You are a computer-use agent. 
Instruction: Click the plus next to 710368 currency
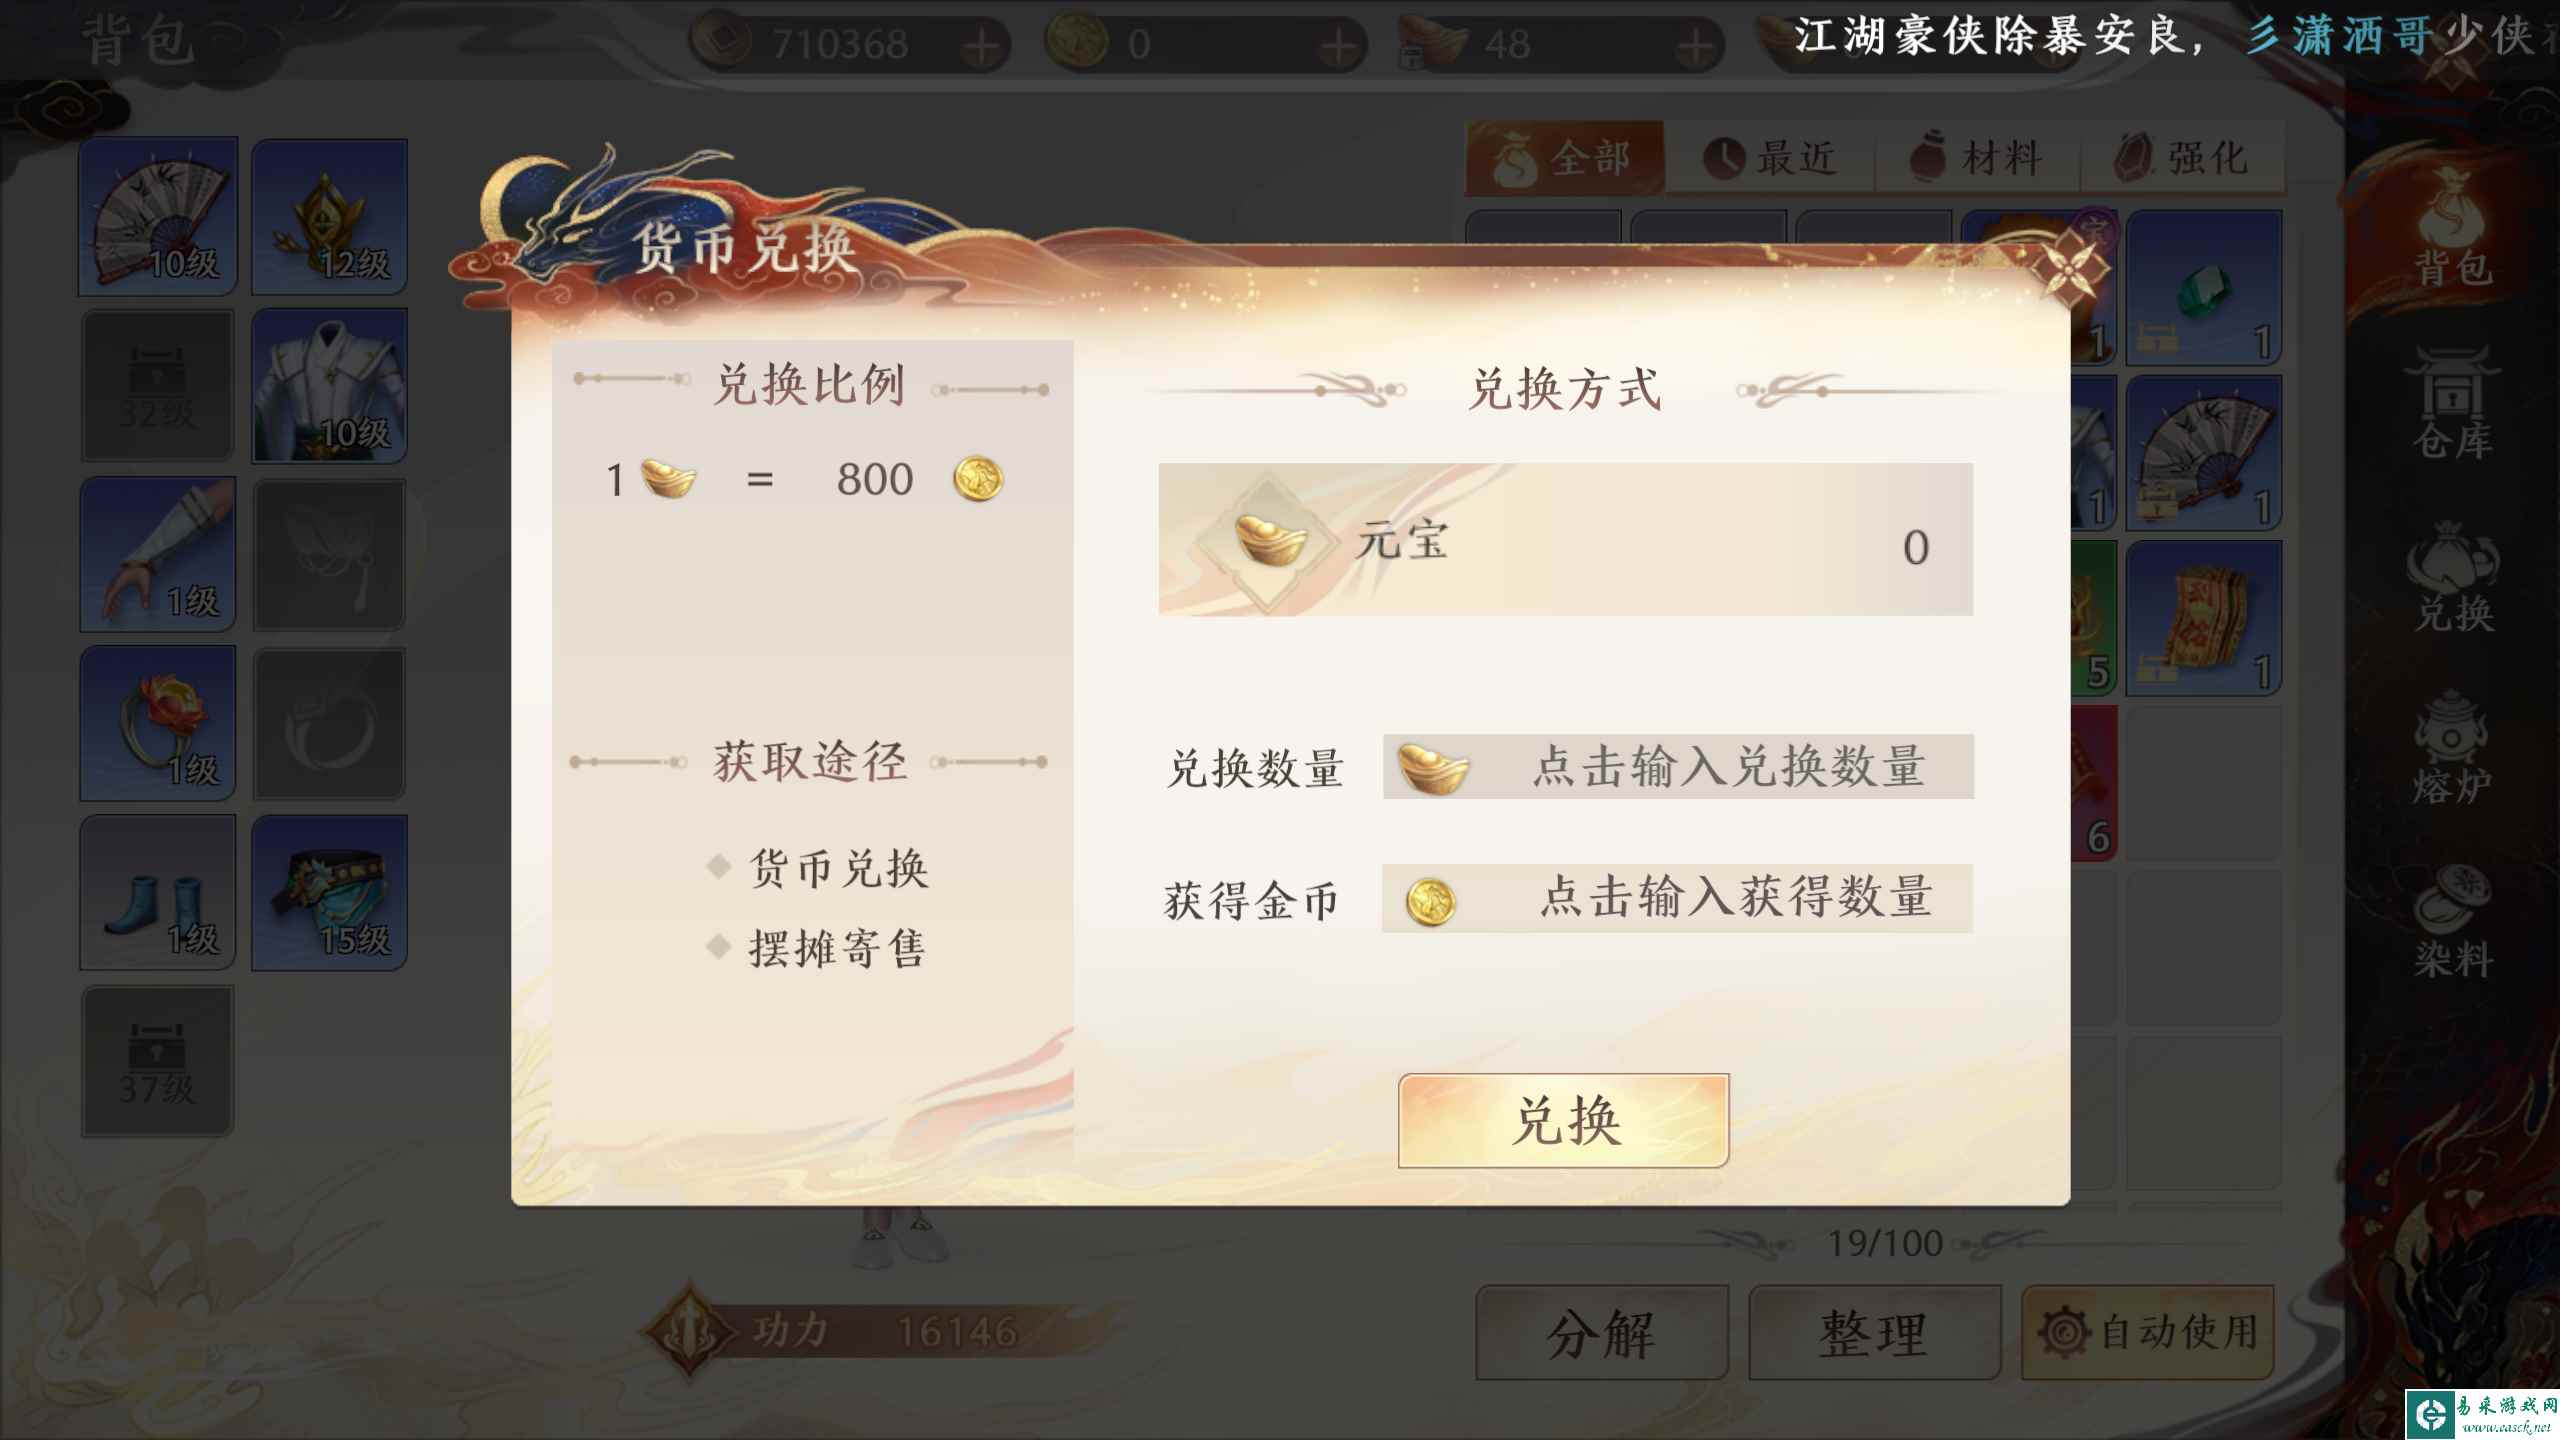982,45
